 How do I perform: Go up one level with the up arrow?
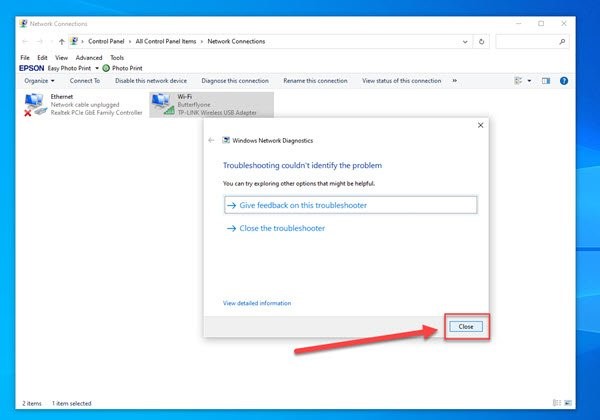click(x=62, y=41)
